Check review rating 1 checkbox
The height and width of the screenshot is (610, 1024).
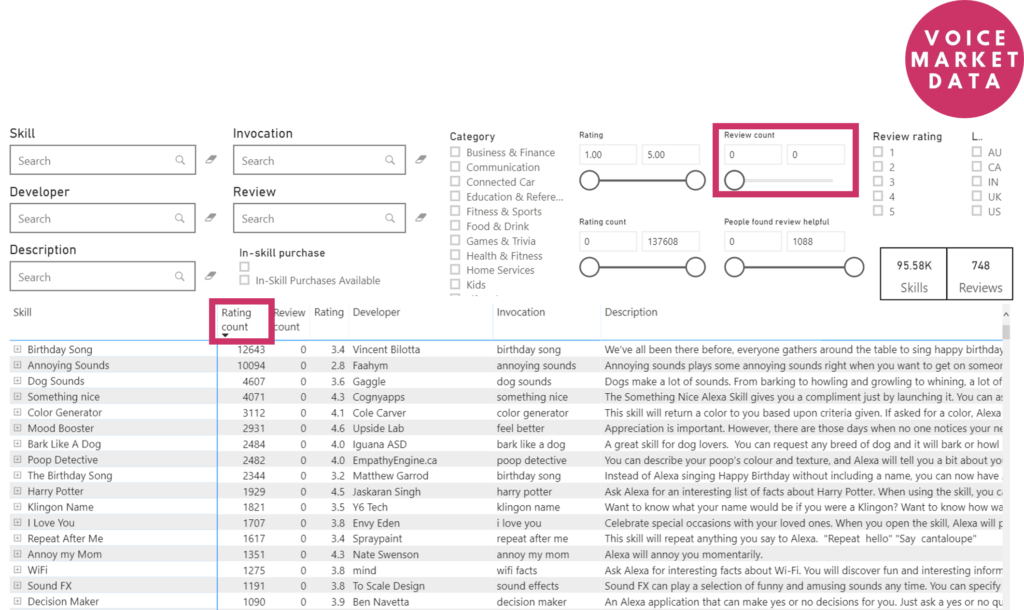[x=878, y=152]
